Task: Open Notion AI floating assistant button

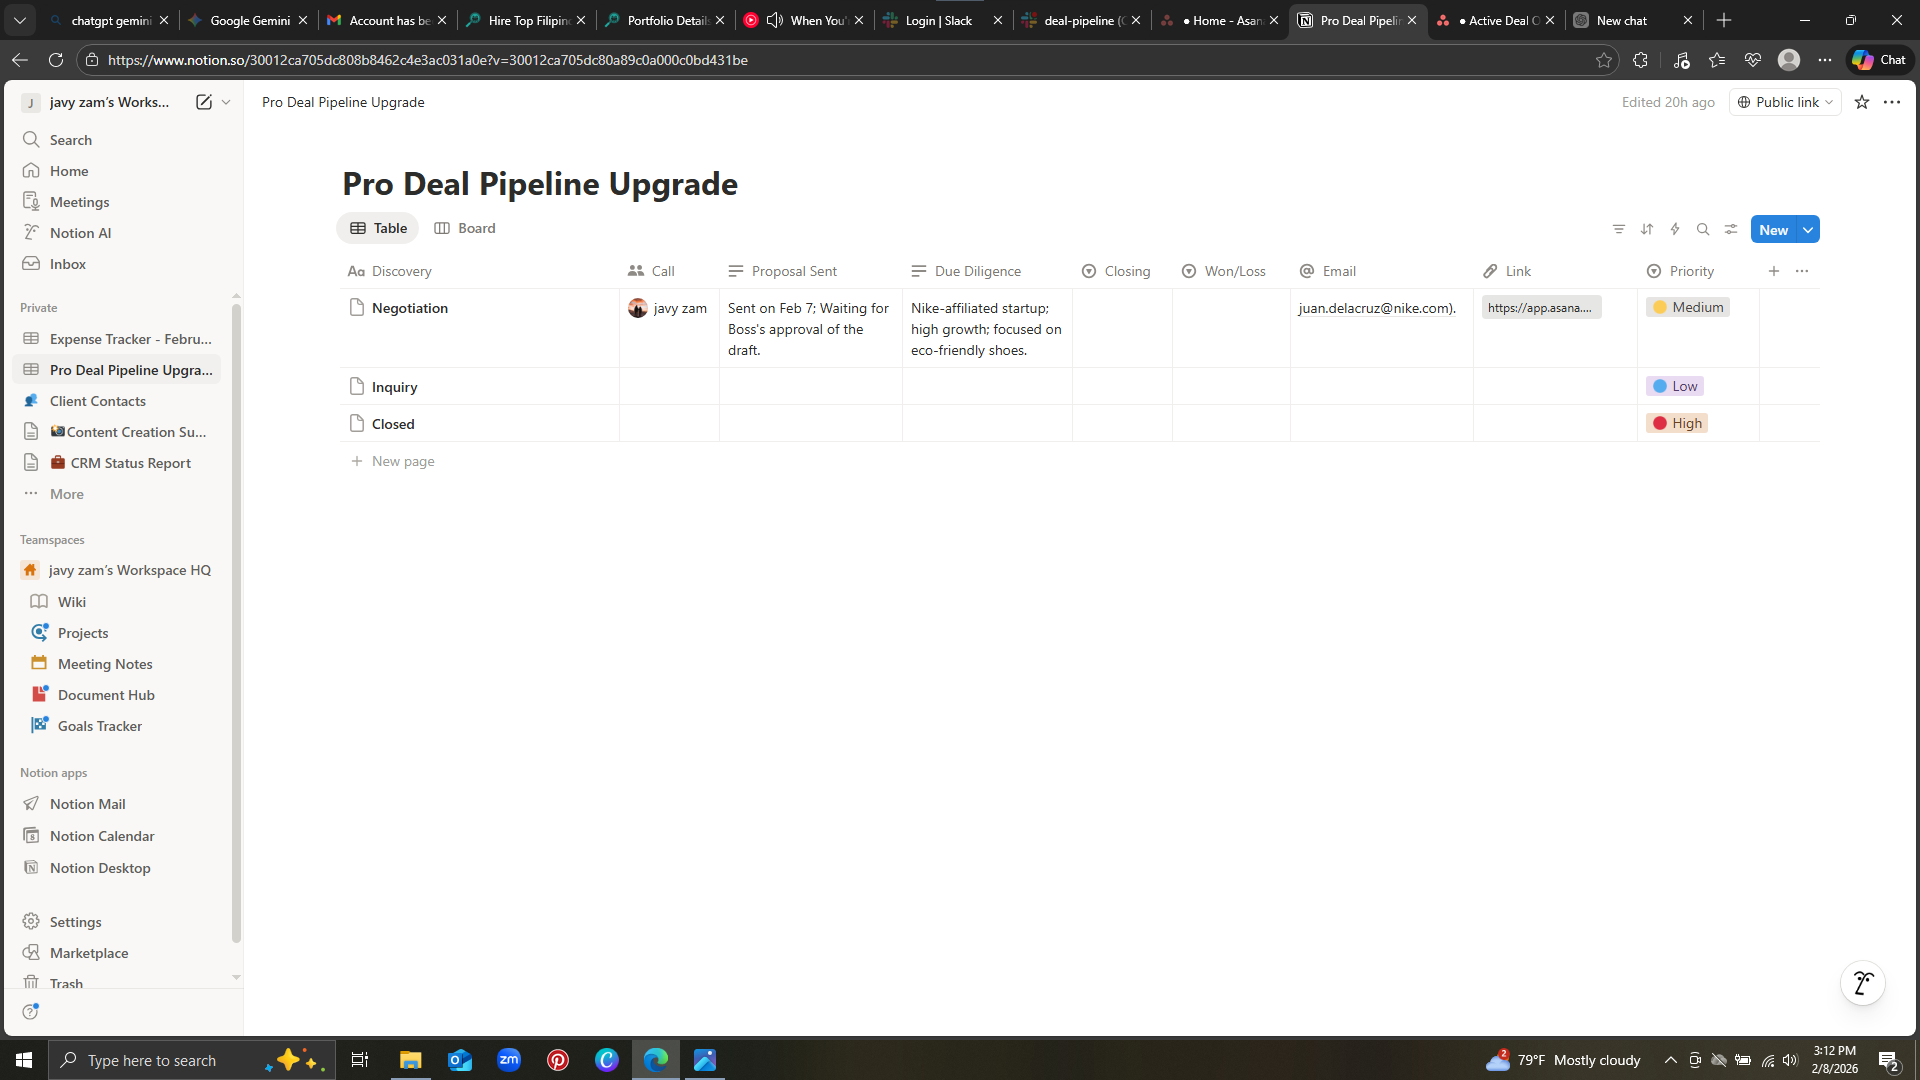Action: (1862, 984)
